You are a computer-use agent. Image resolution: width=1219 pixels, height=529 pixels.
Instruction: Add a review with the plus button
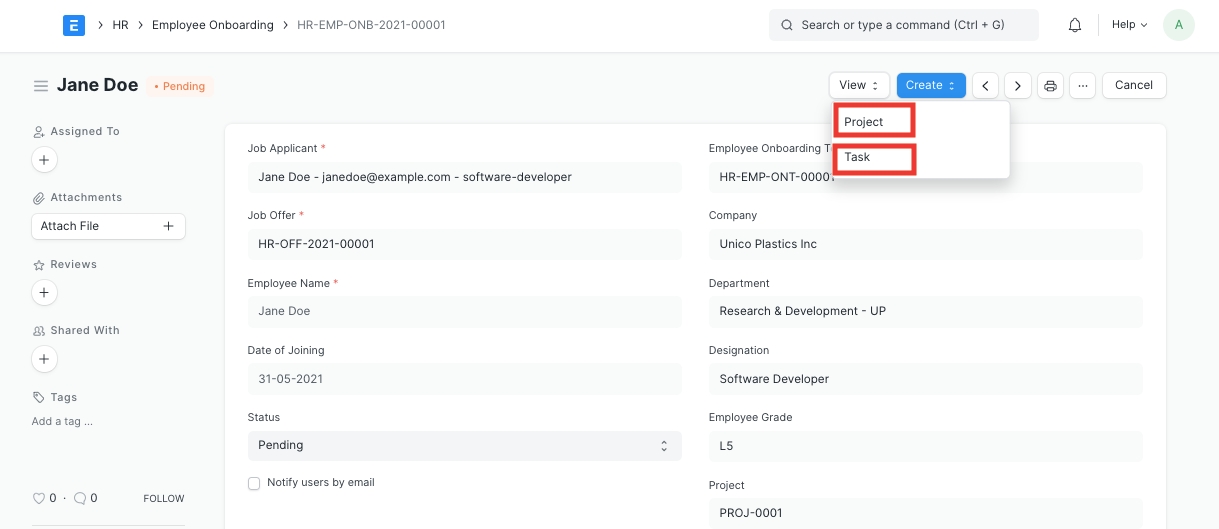44,292
